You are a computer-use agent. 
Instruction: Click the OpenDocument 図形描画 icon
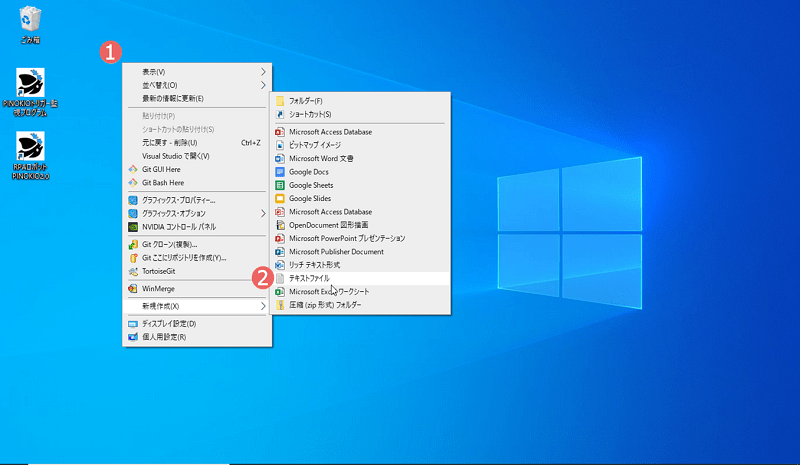coord(280,225)
